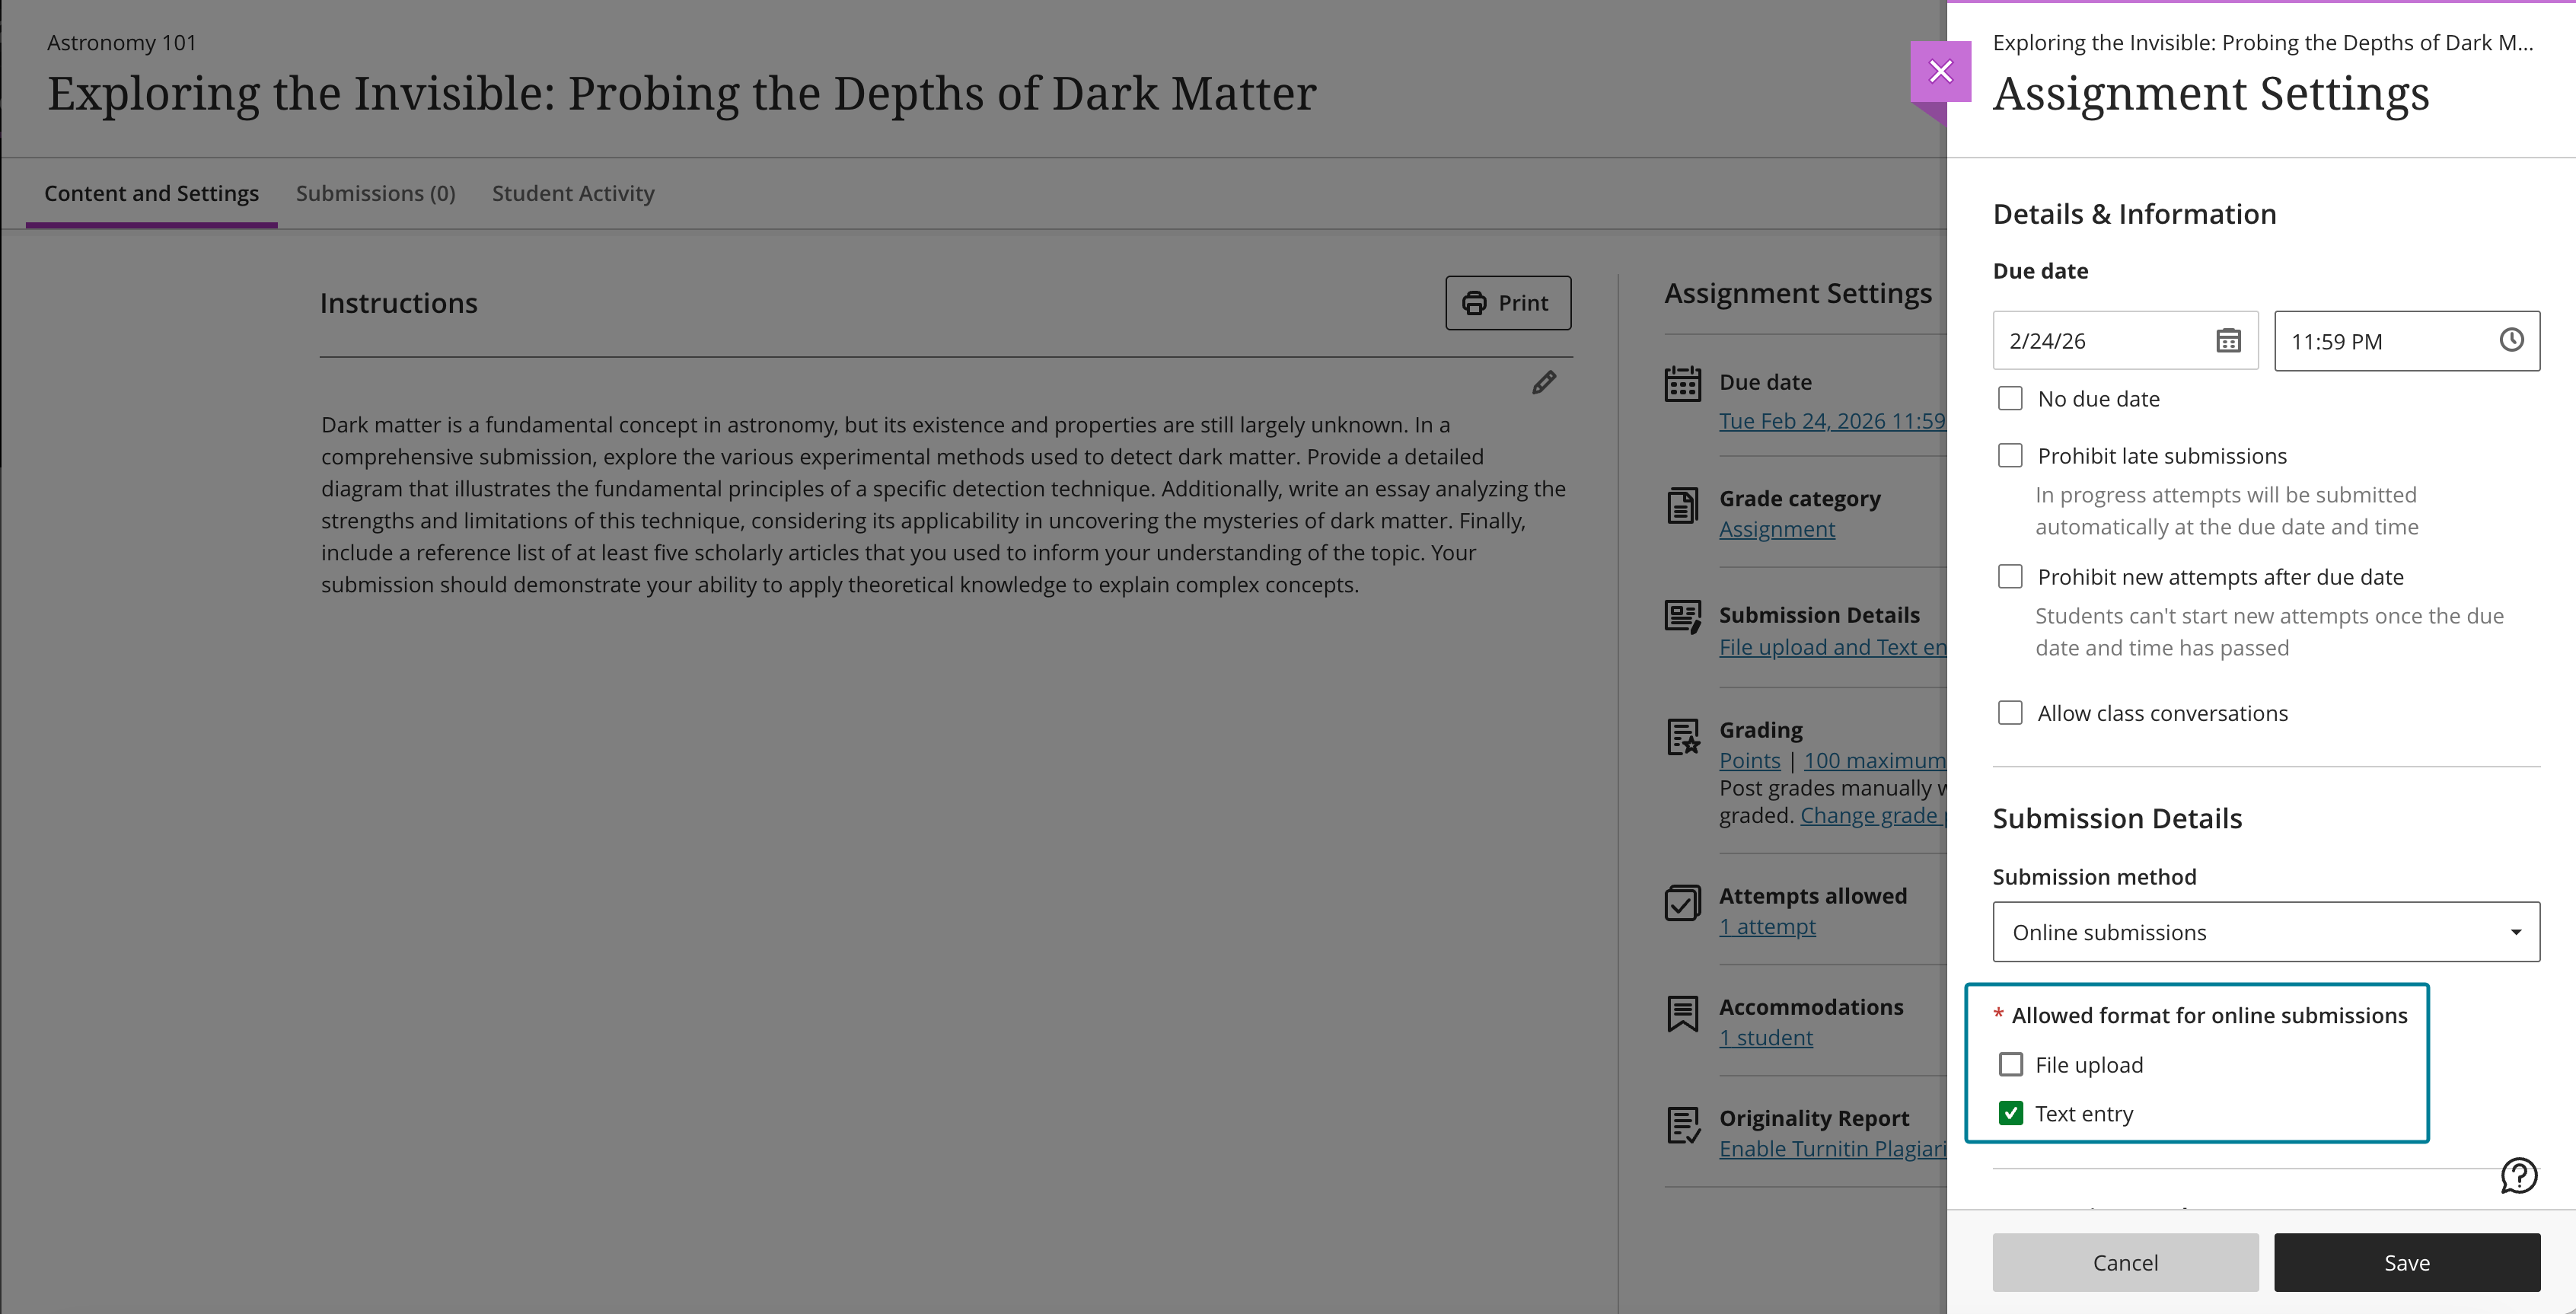
Task: Open the help question mark icon
Action: tap(2518, 1176)
